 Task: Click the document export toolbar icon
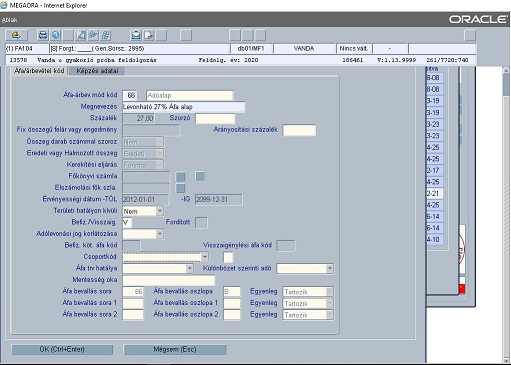tap(149, 35)
